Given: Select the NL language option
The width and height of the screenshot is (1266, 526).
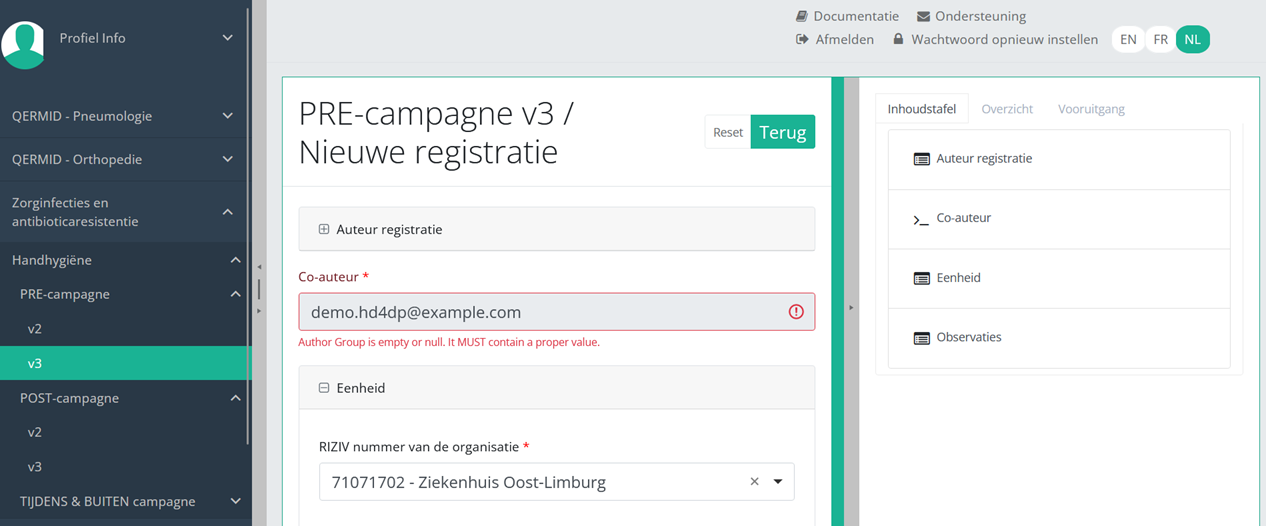Looking at the screenshot, I should pos(1192,40).
